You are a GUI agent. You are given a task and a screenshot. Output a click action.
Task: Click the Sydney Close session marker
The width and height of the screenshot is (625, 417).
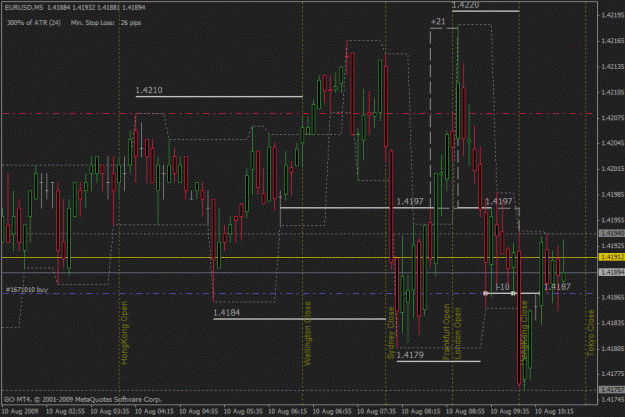tap(391, 333)
